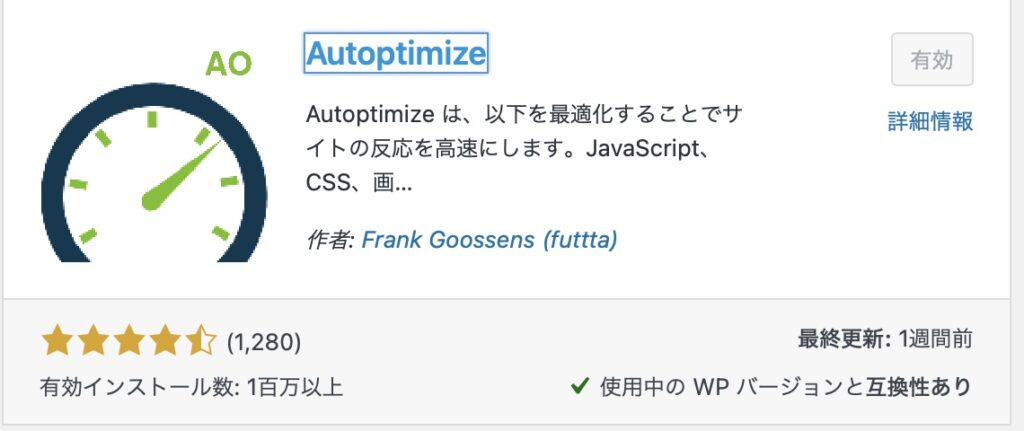Click the 有効インストール数 1百万以上 text
Image resolution: width=1024 pixels, height=431 pixels.
tap(191, 387)
